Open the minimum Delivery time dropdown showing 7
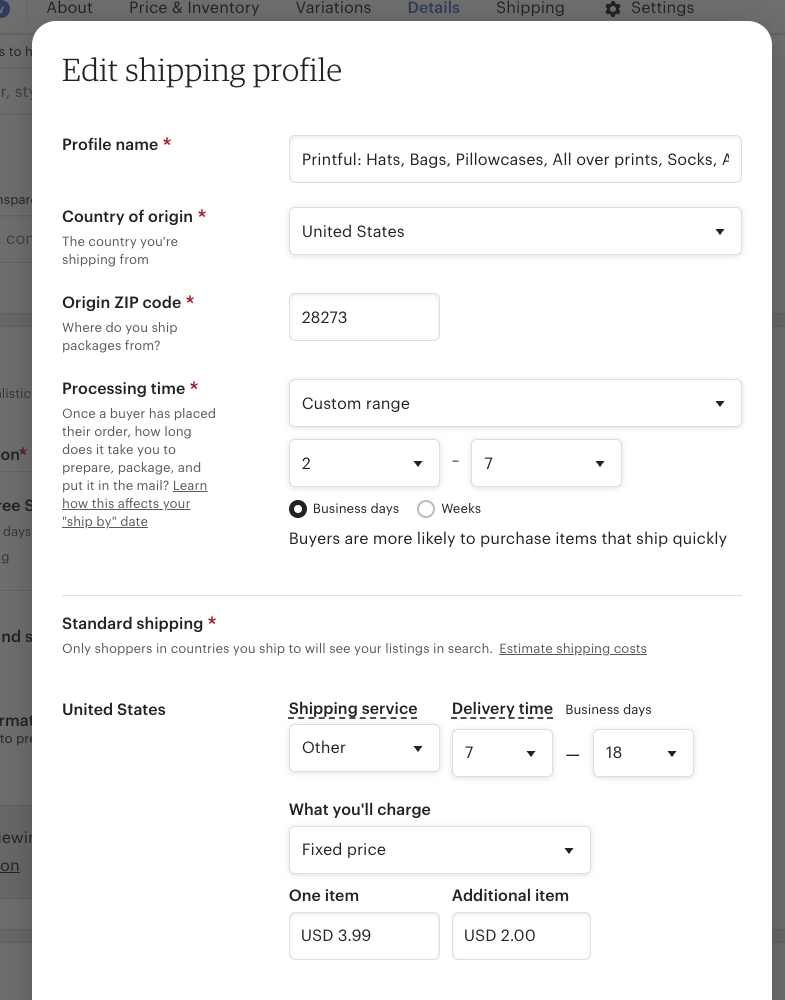 click(502, 753)
